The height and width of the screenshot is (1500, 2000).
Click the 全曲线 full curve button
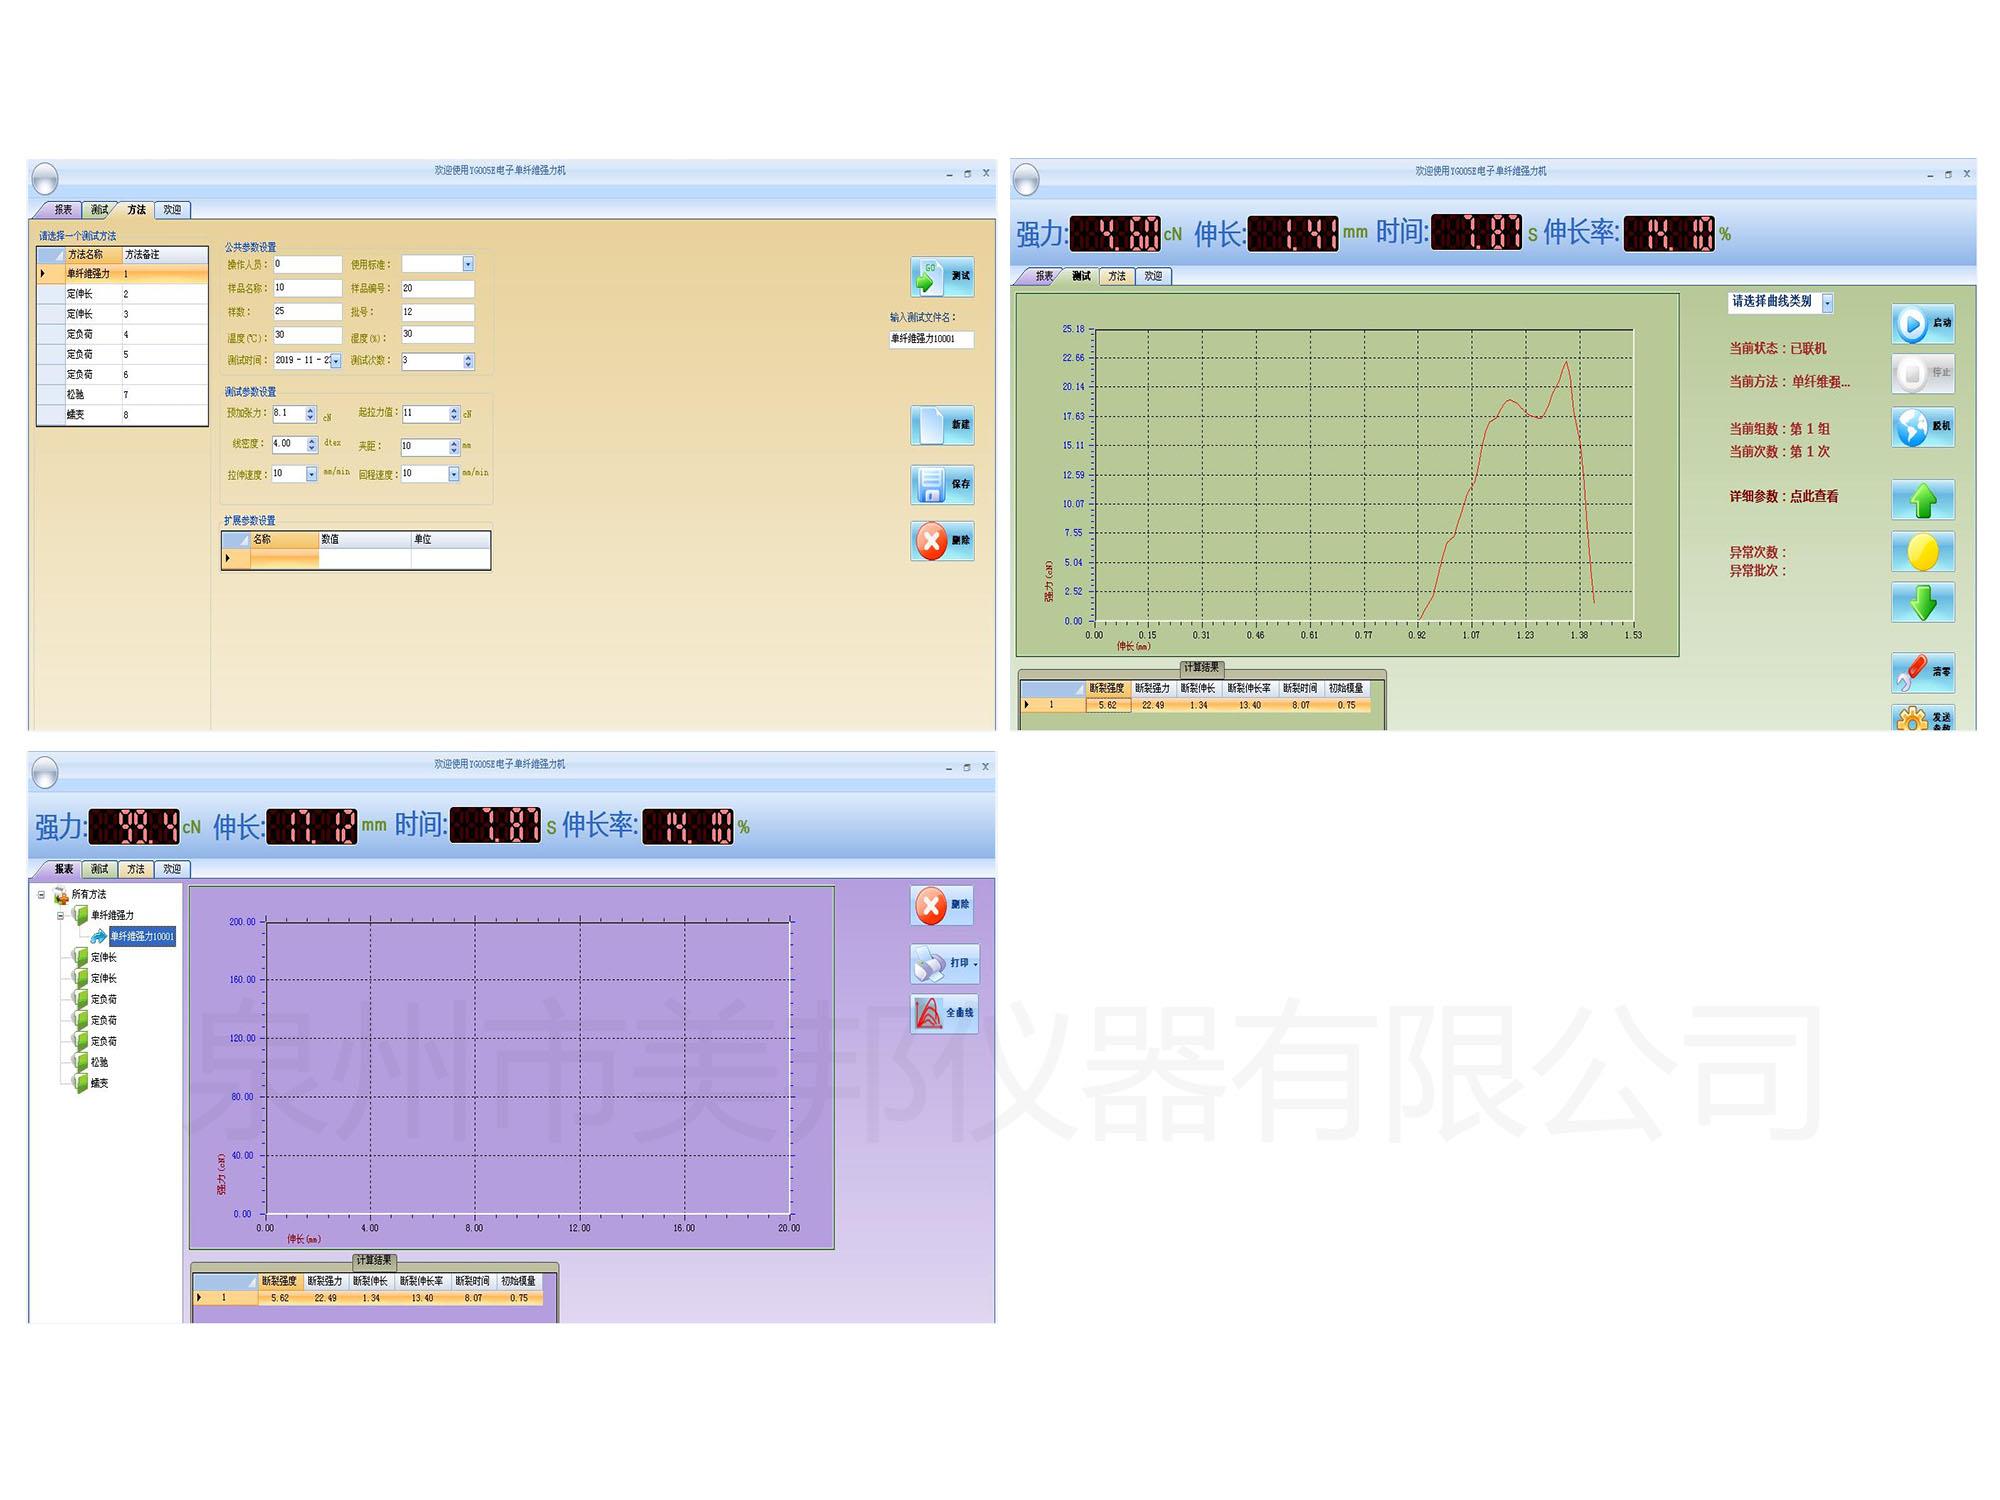[x=944, y=1013]
